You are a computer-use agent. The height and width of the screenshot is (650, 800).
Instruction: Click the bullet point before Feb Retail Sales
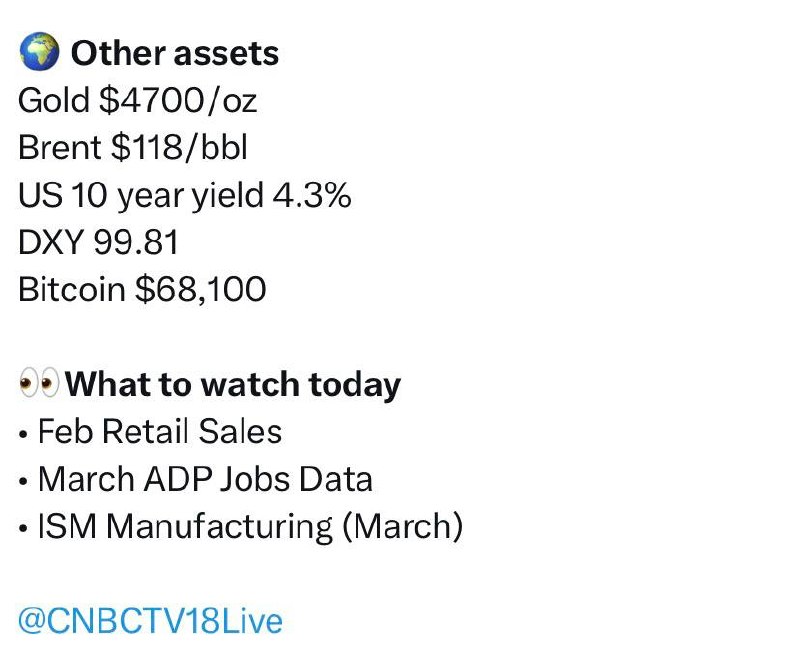click(23, 433)
